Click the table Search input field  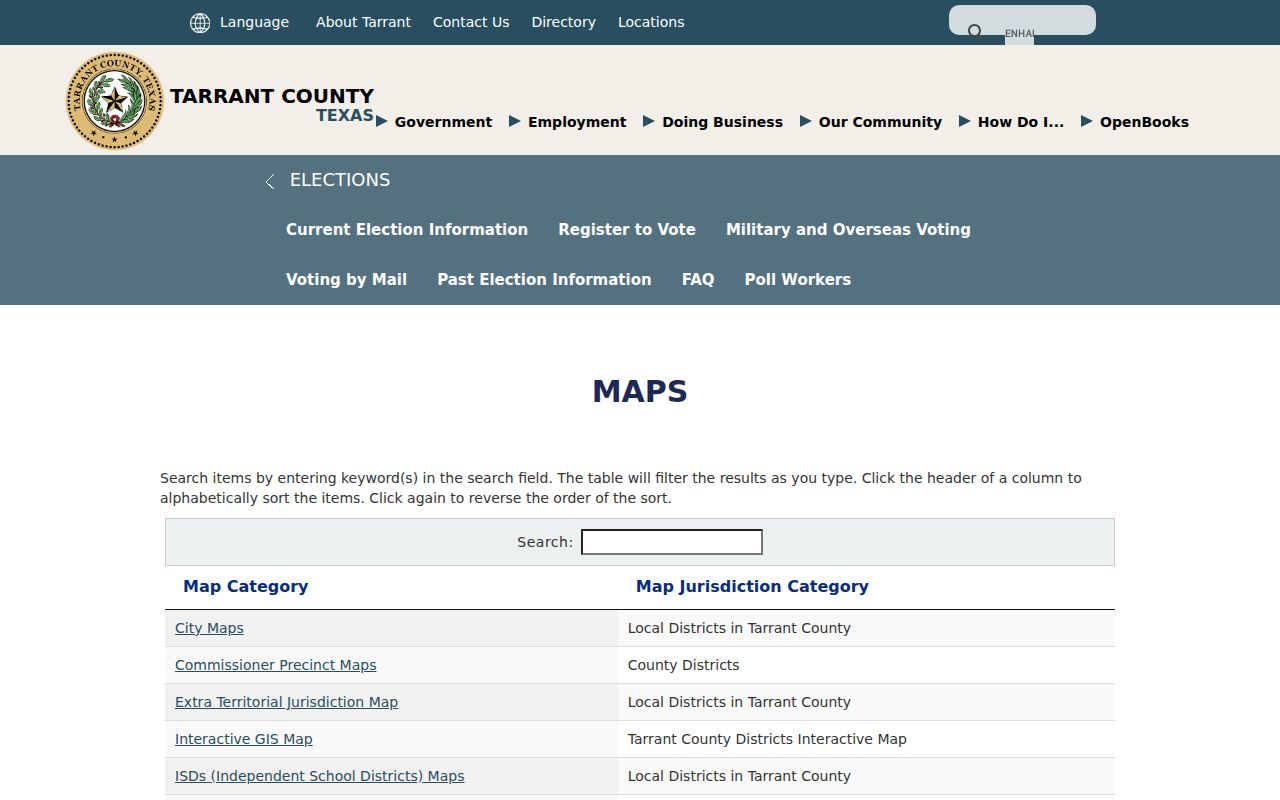pyautogui.click(x=672, y=542)
